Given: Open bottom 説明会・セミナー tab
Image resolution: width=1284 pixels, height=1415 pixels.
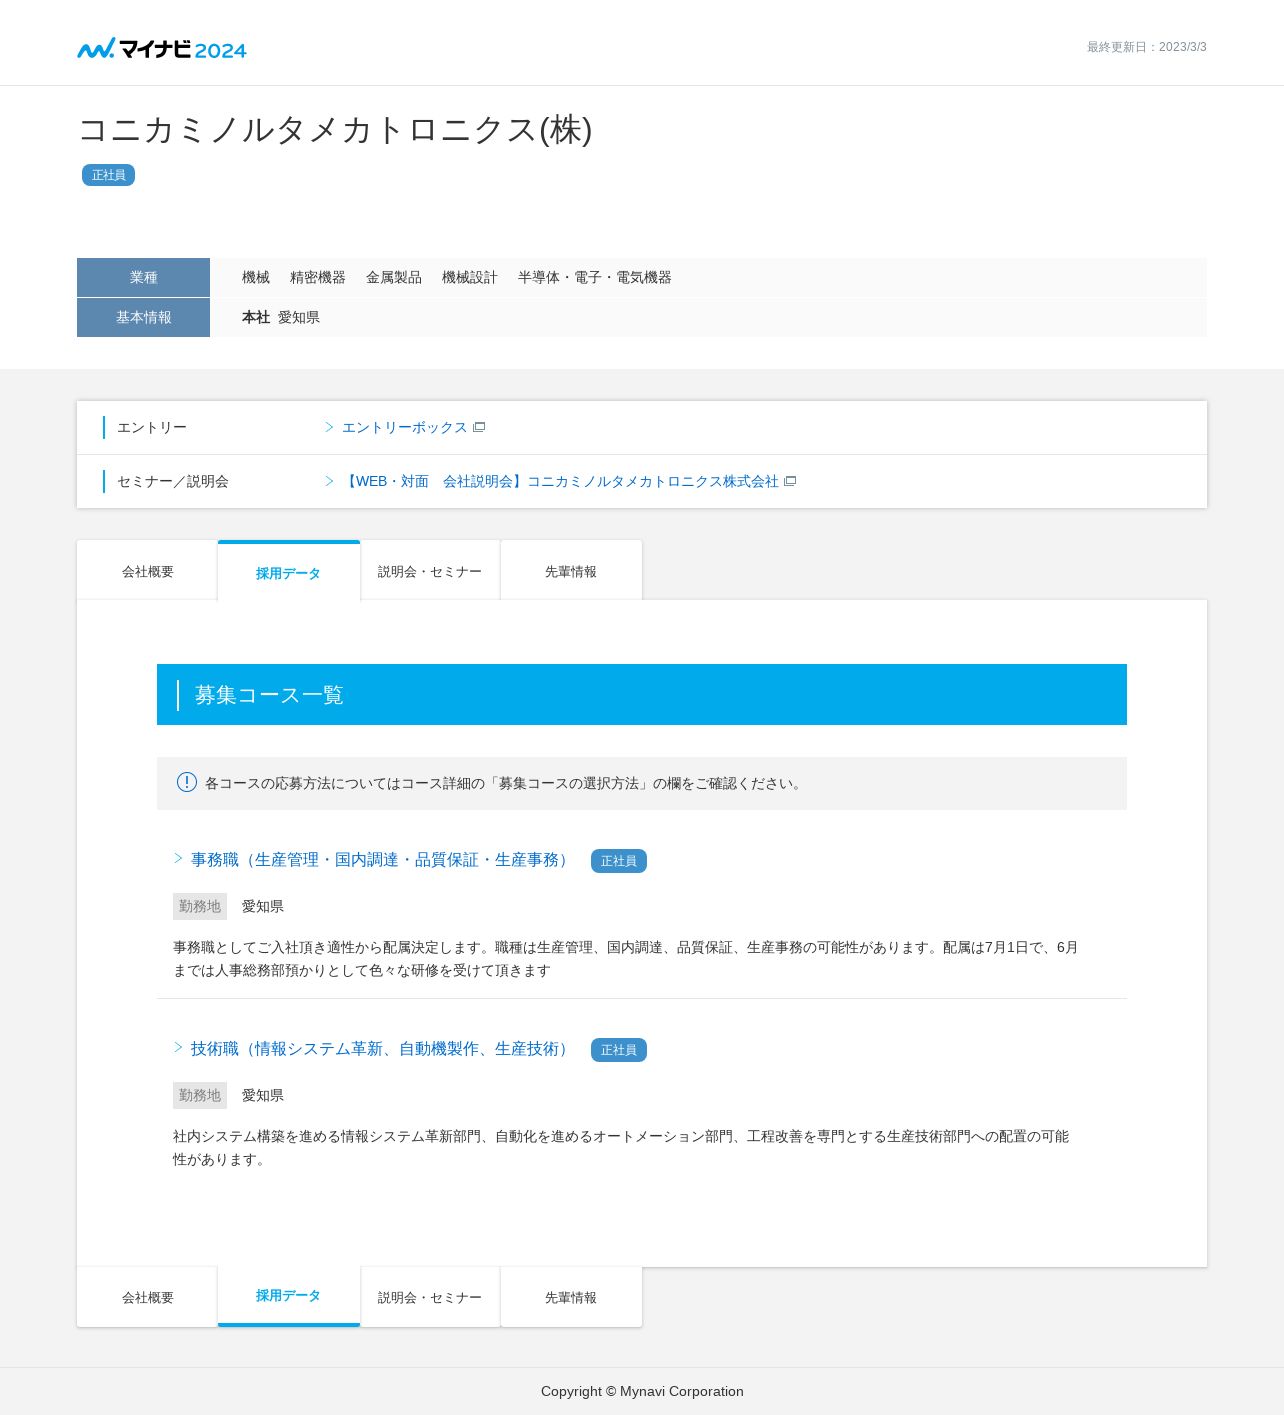Looking at the screenshot, I should point(430,1297).
